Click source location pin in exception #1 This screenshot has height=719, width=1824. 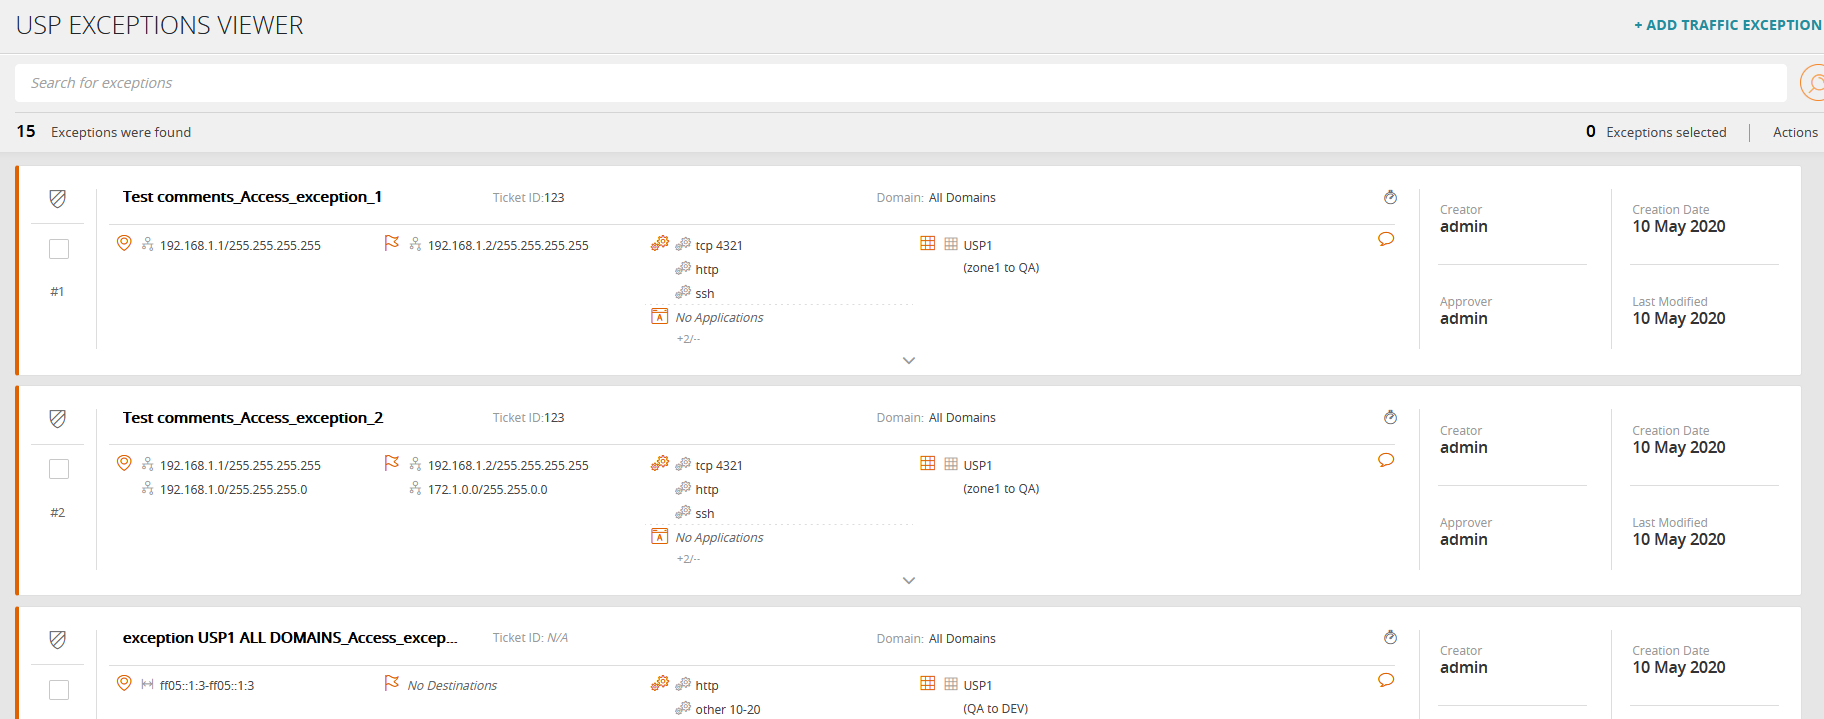coord(124,243)
